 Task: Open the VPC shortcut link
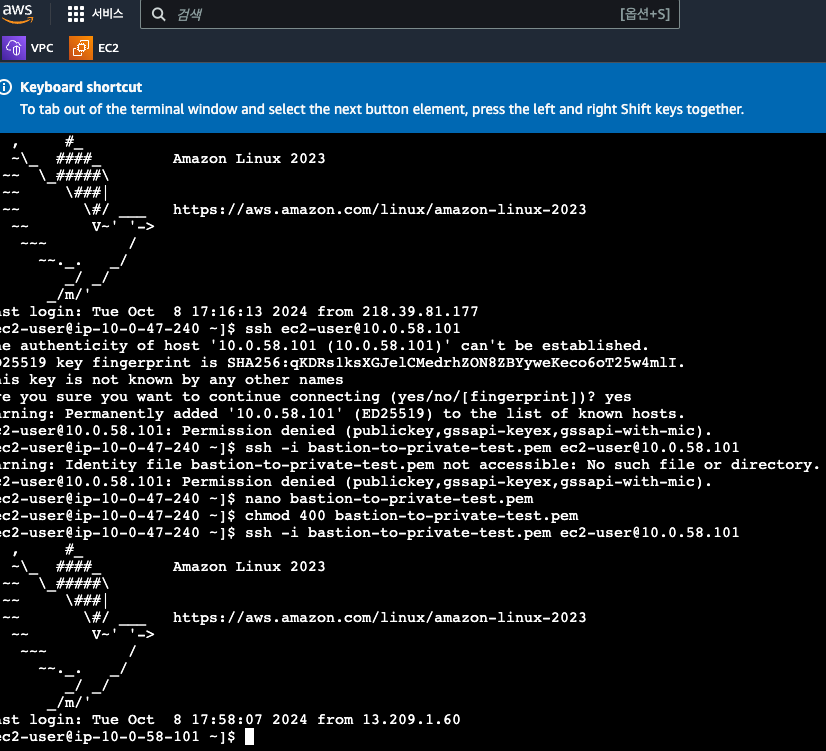pos(42,48)
